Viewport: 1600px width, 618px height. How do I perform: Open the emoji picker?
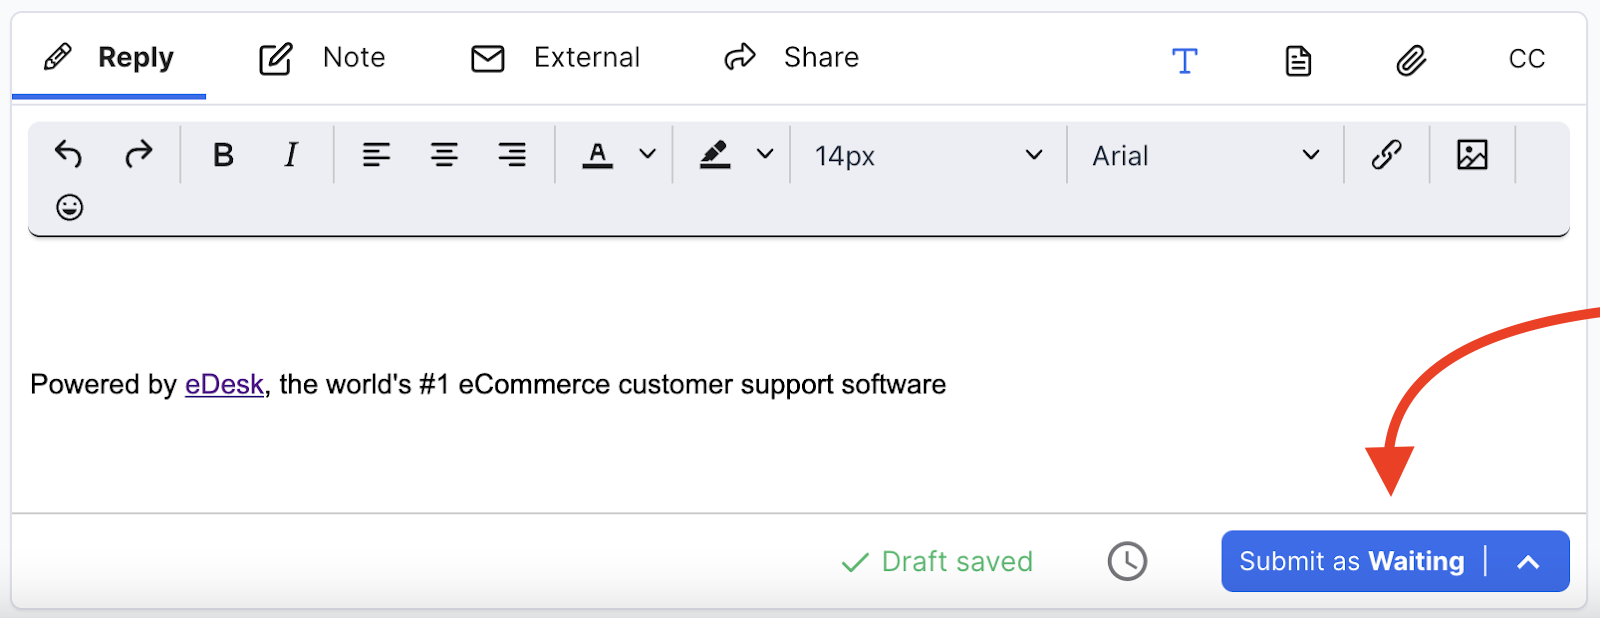pos(69,207)
